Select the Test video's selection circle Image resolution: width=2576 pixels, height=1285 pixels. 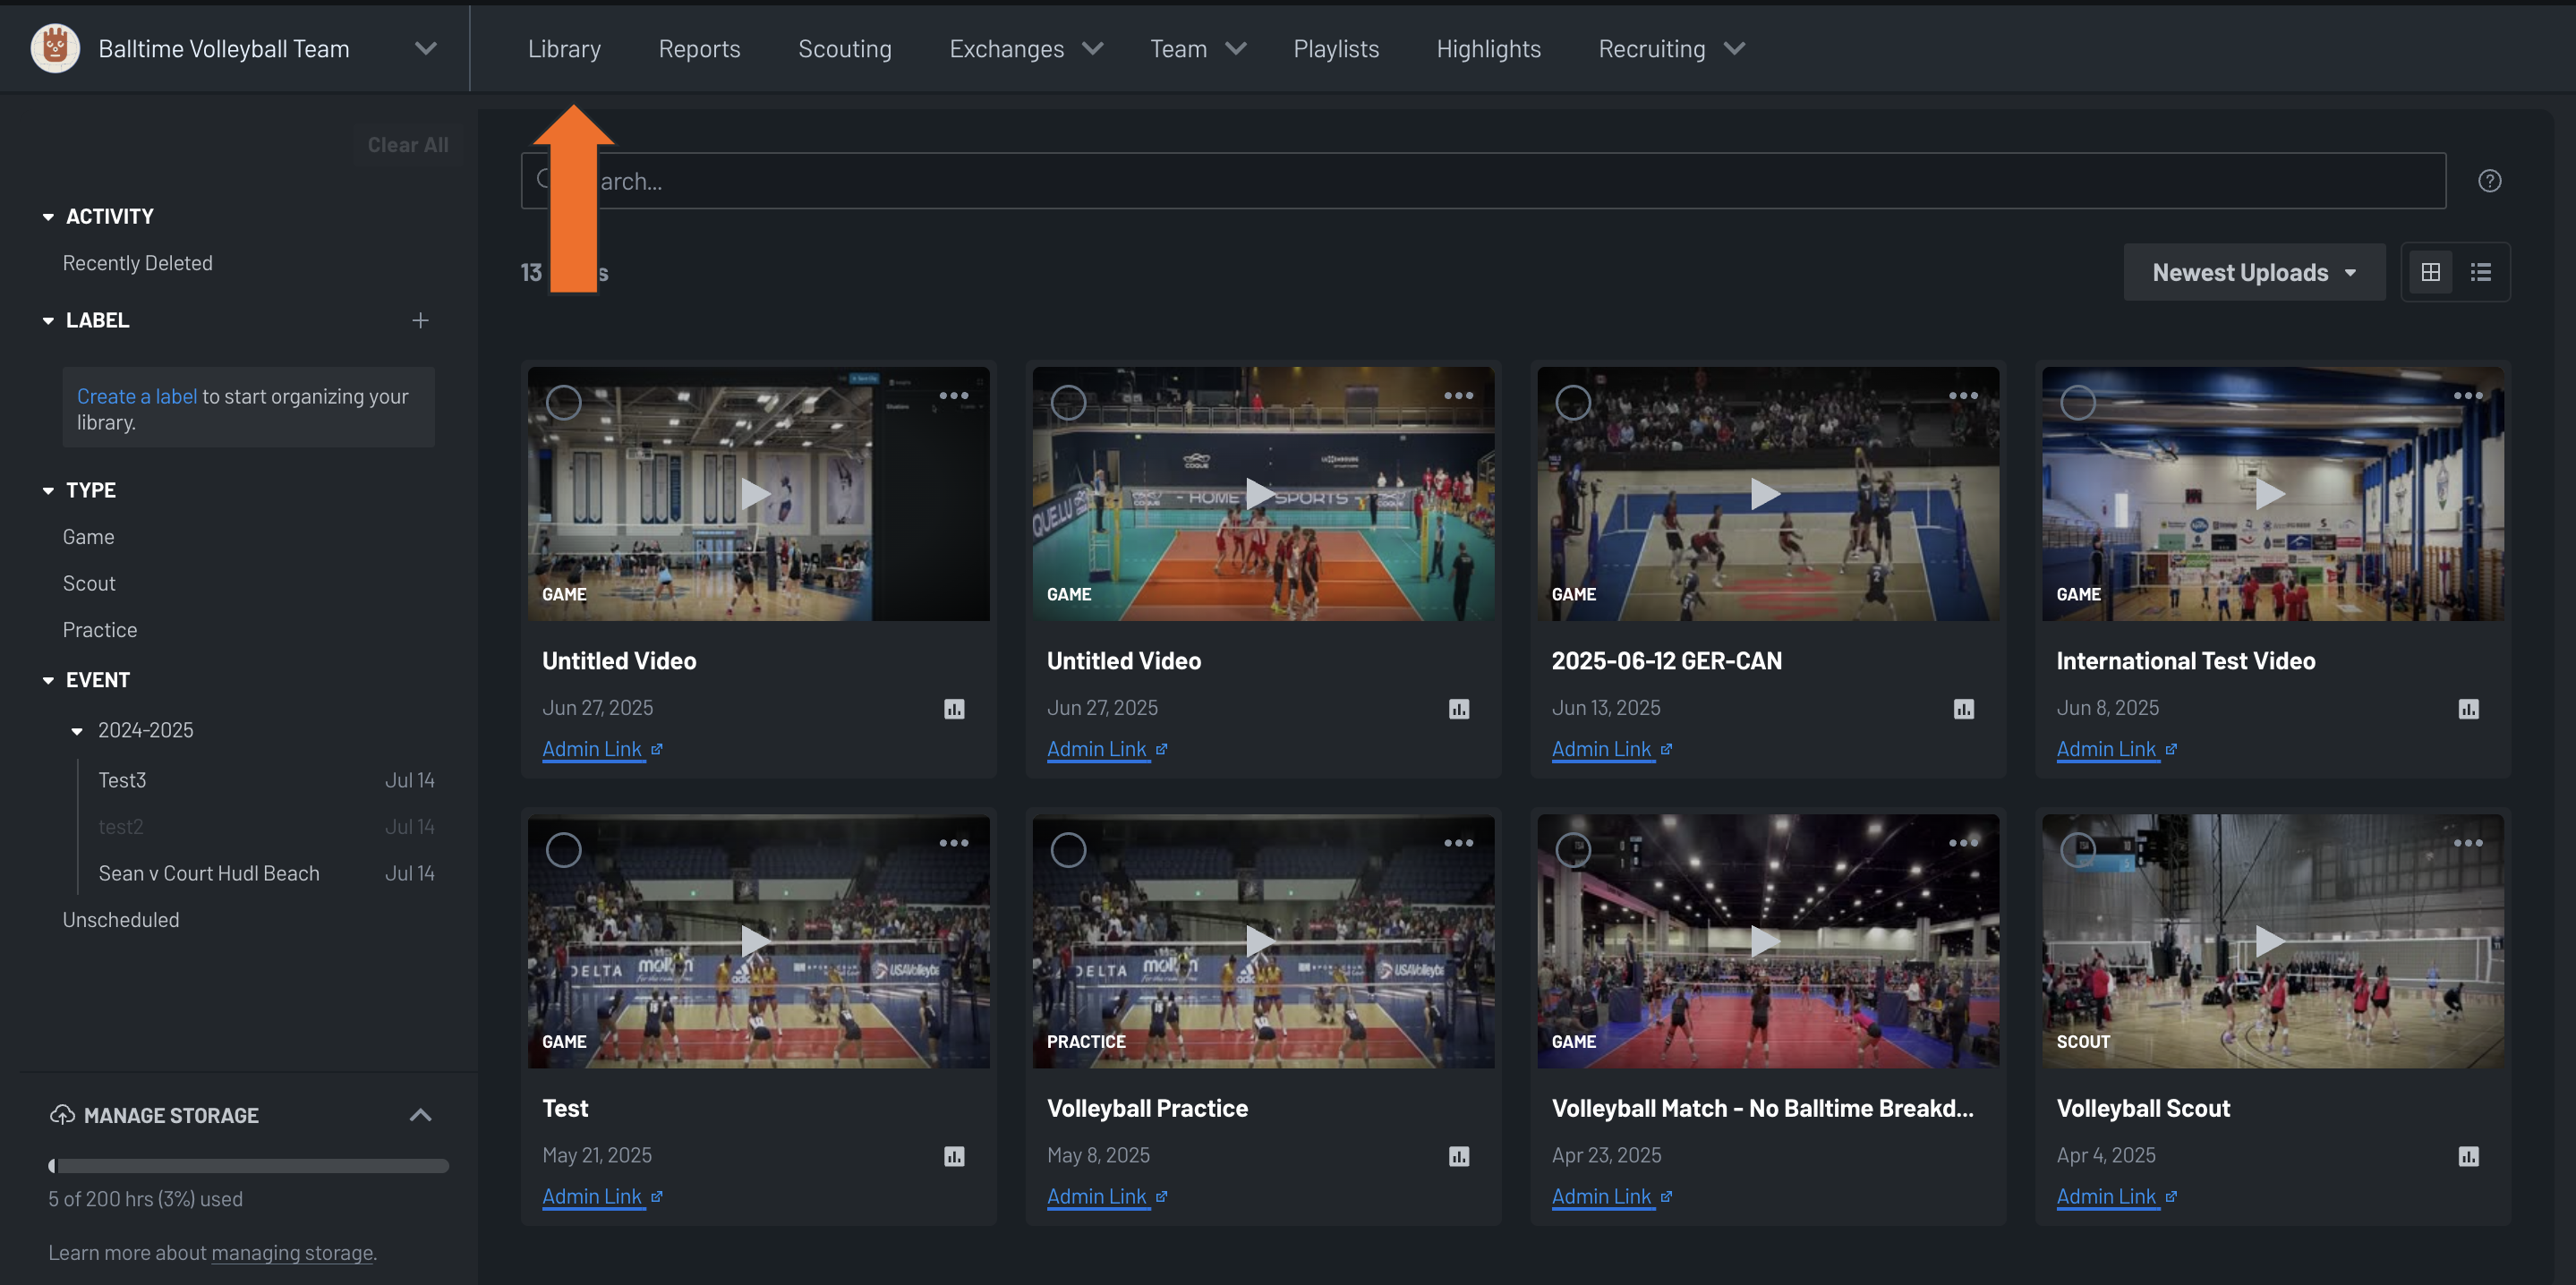click(564, 850)
